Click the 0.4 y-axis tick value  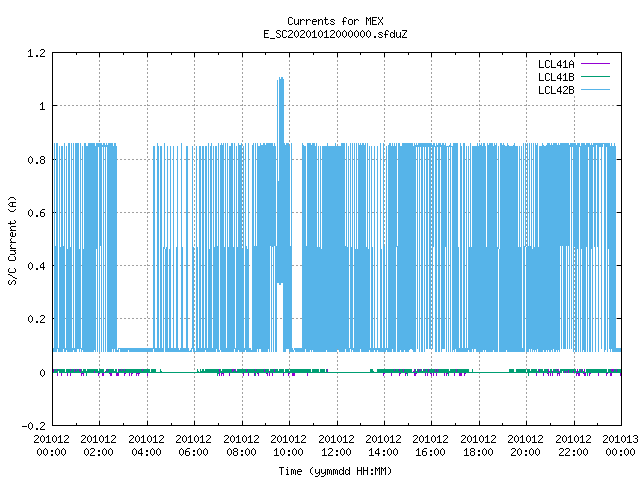[36, 266]
